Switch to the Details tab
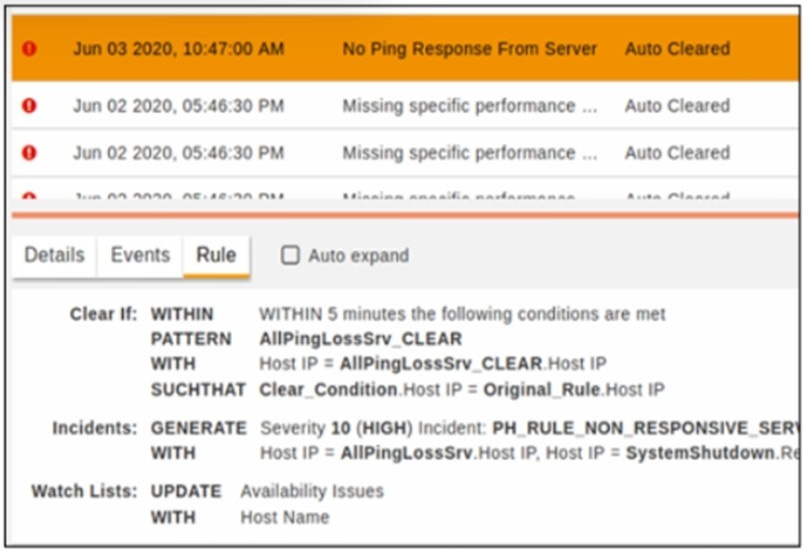 coord(54,255)
